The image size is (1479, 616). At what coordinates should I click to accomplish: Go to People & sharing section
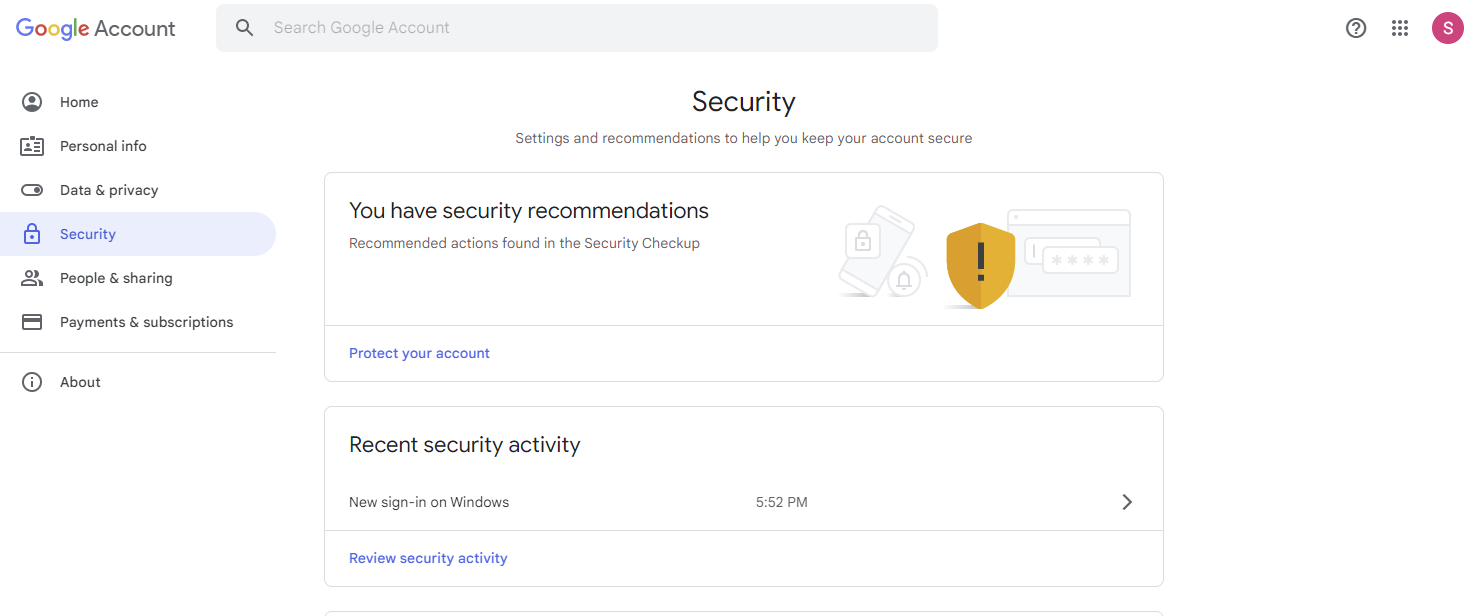point(138,278)
